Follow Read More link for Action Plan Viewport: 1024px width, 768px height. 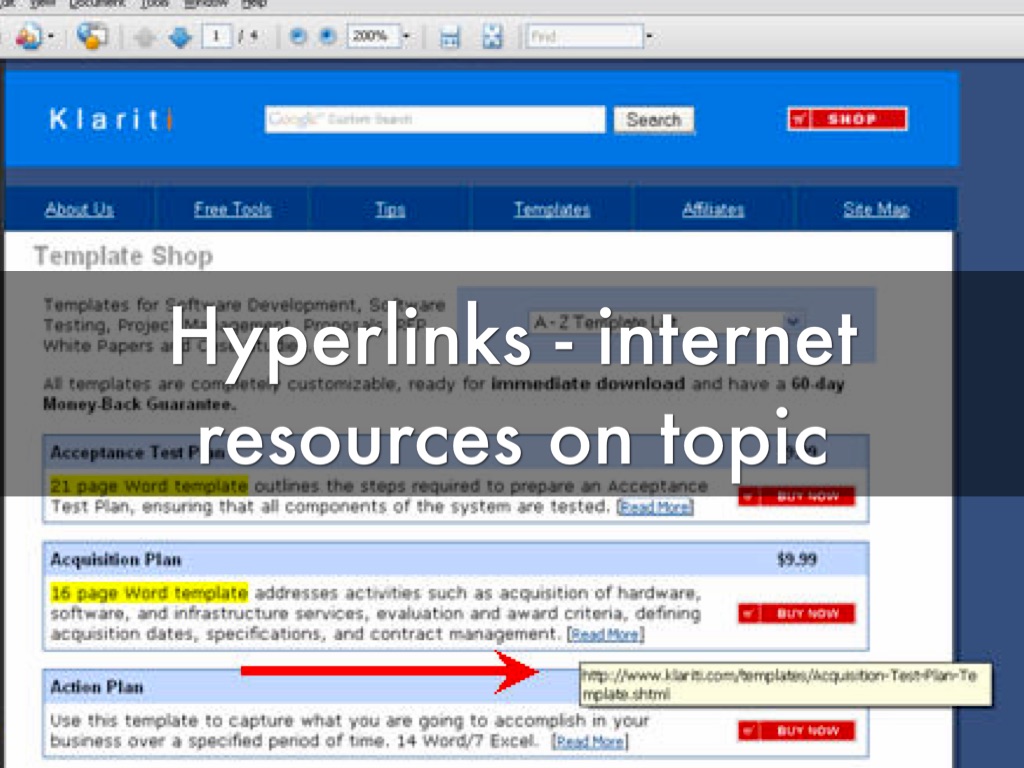click(x=591, y=742)
